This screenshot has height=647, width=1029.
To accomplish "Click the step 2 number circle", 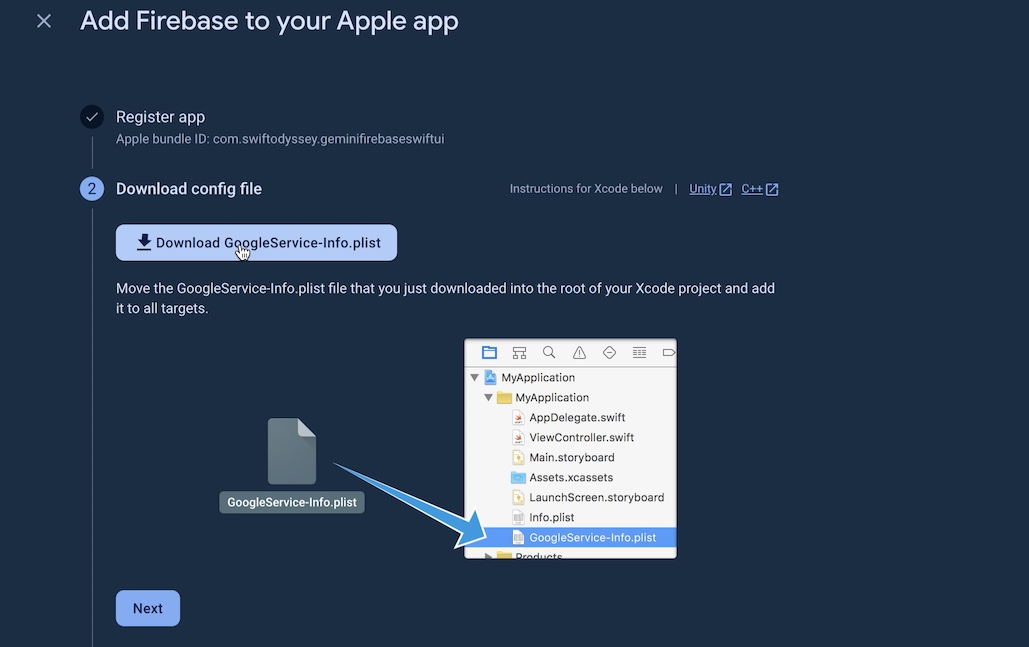I will tap(92, 189).
